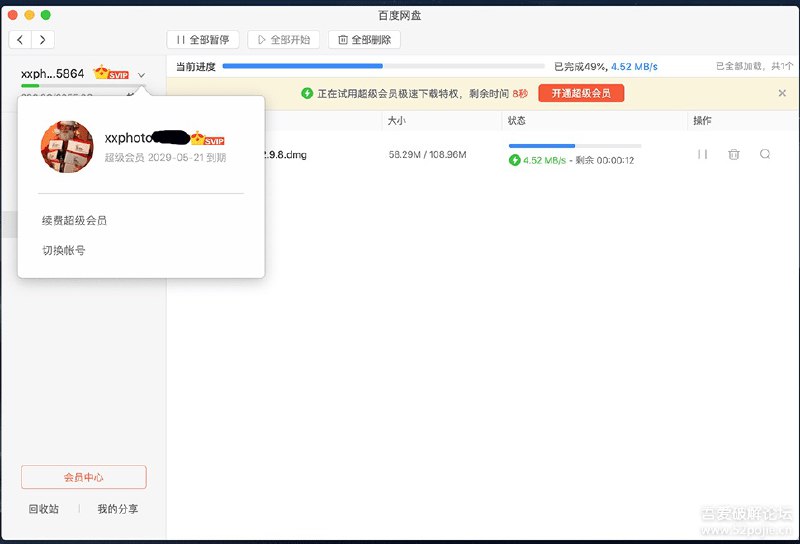Screen dimensions: 800x544
Task: Click the window's green maximize button
Action: [x=46, y=15]
